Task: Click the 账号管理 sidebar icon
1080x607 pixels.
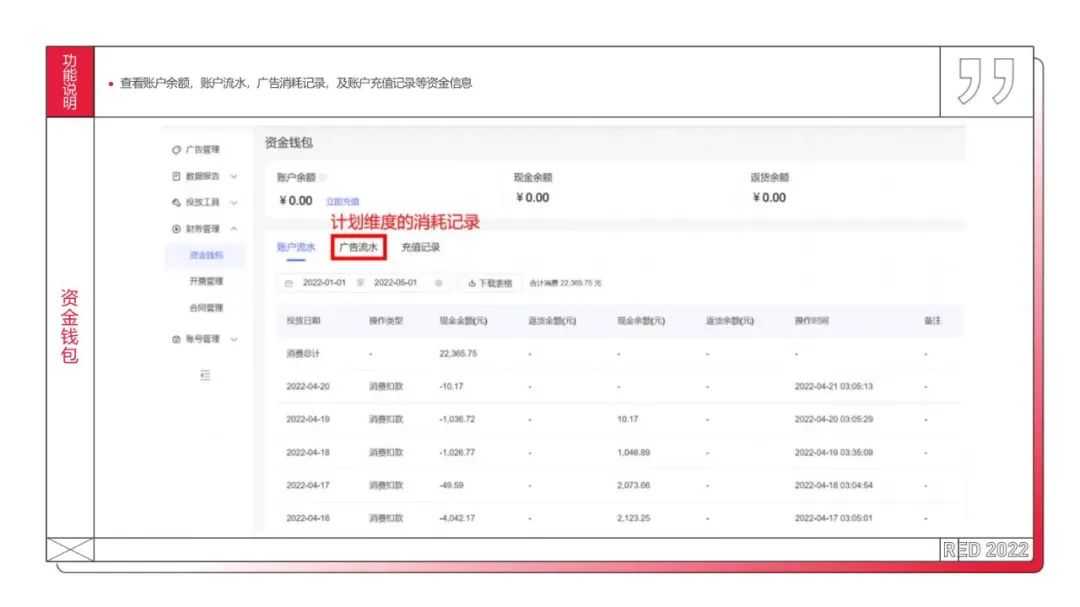Action: tap(176, 339)
